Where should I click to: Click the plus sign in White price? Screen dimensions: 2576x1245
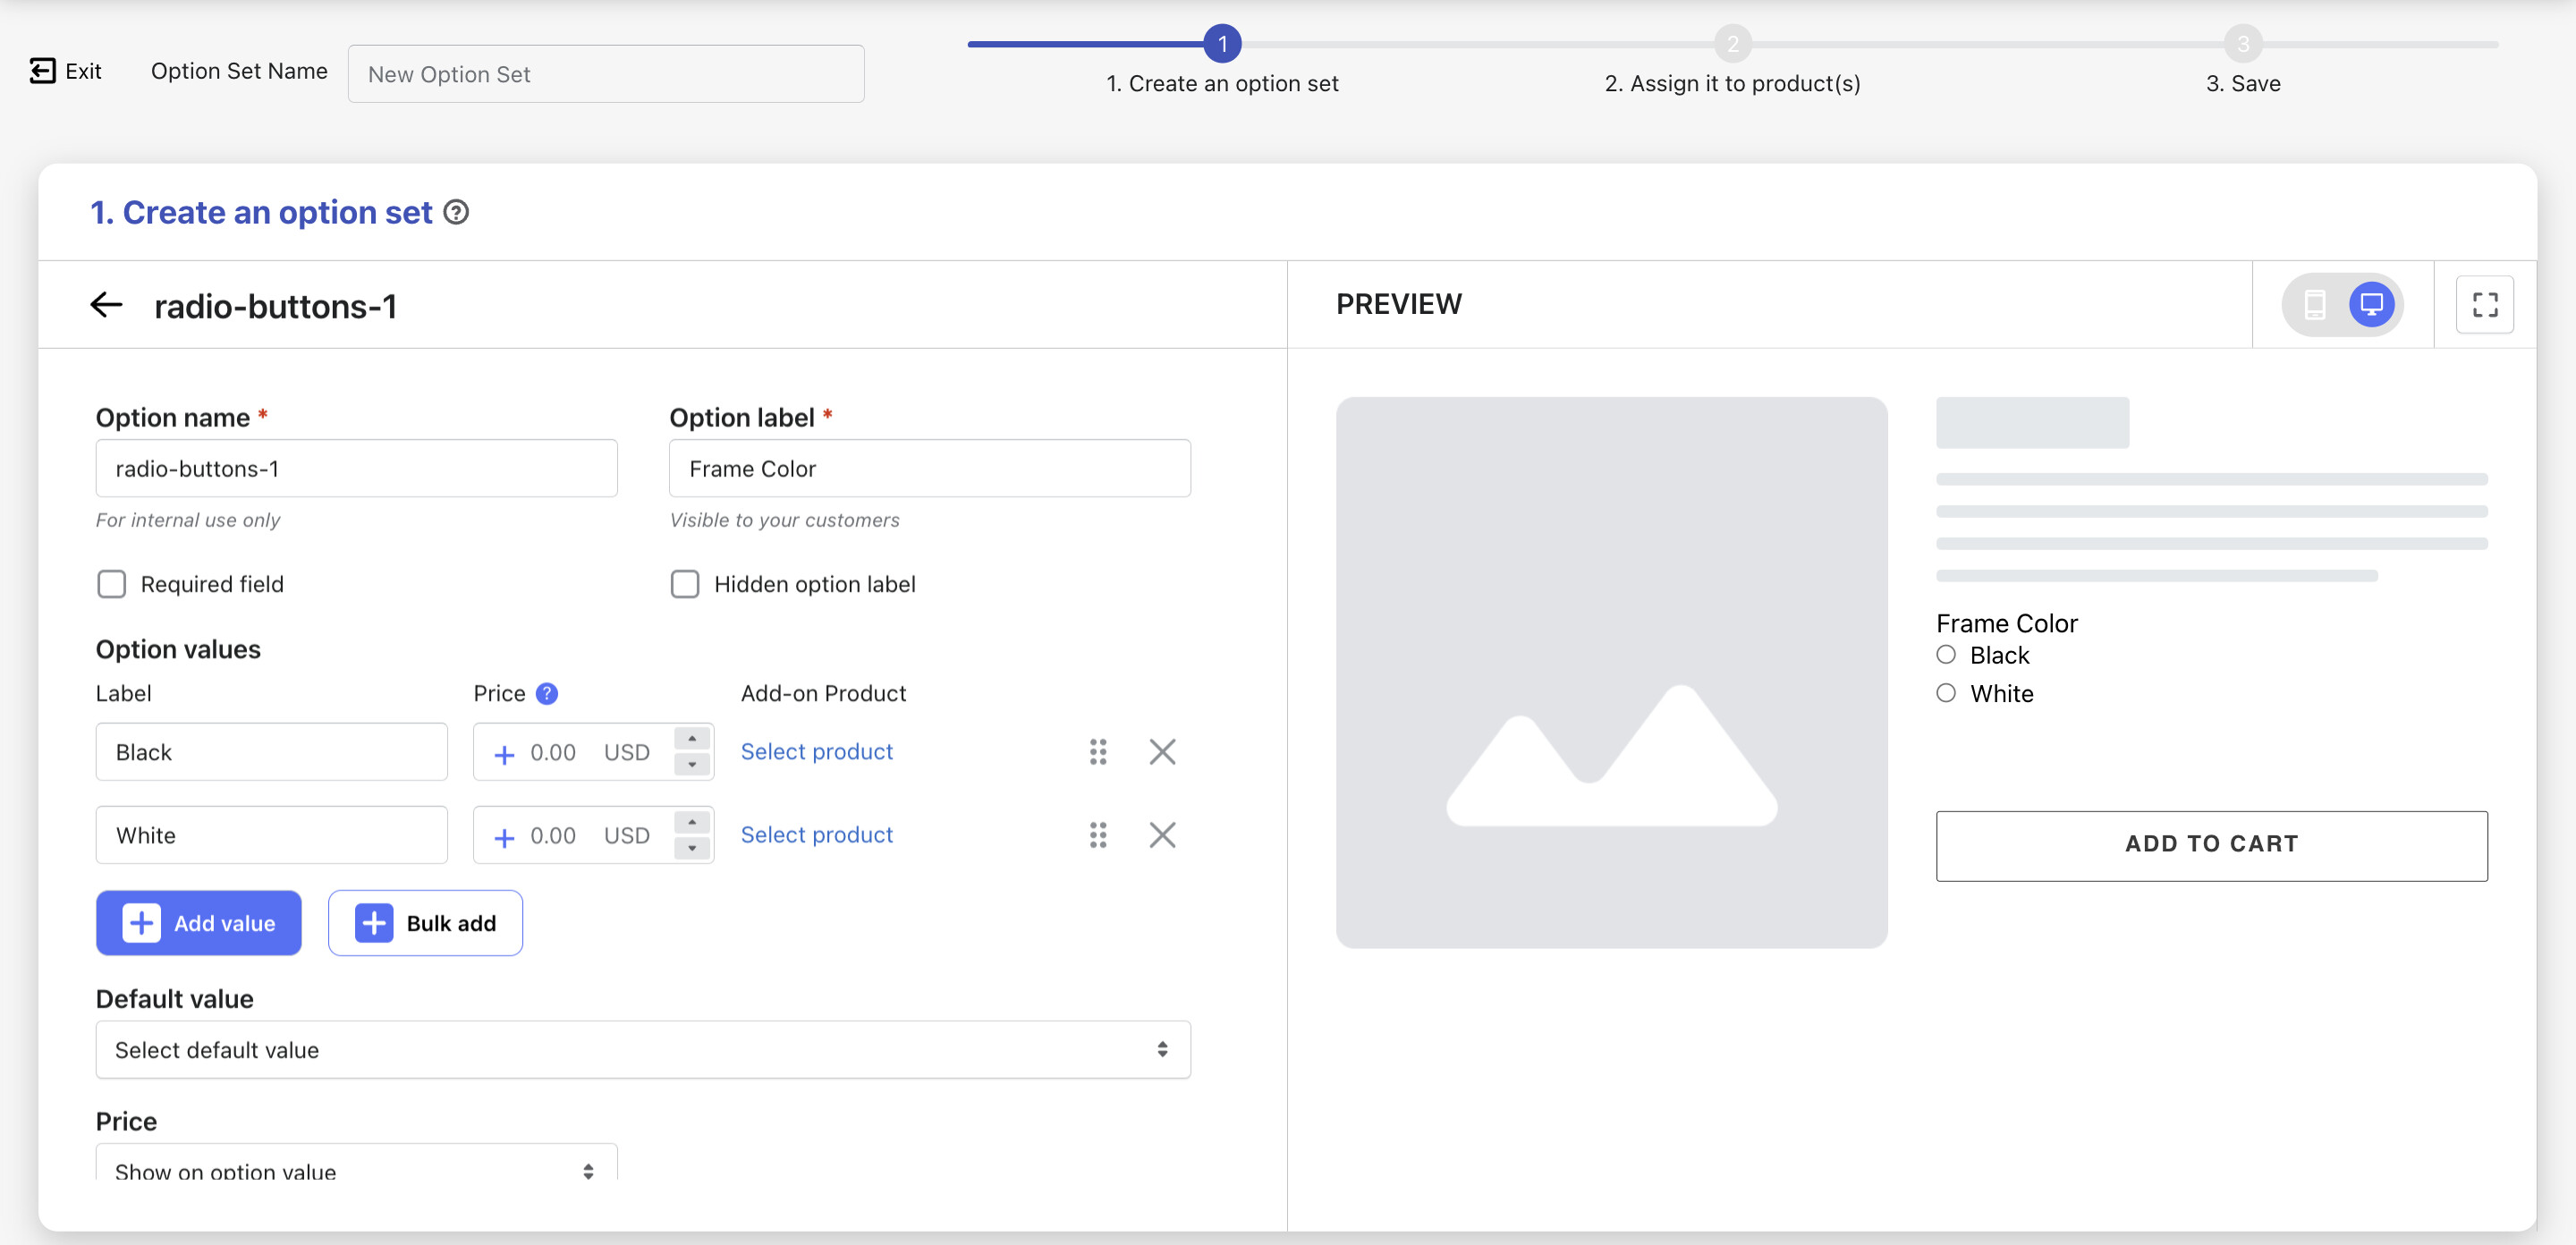[x=504, y=837]
